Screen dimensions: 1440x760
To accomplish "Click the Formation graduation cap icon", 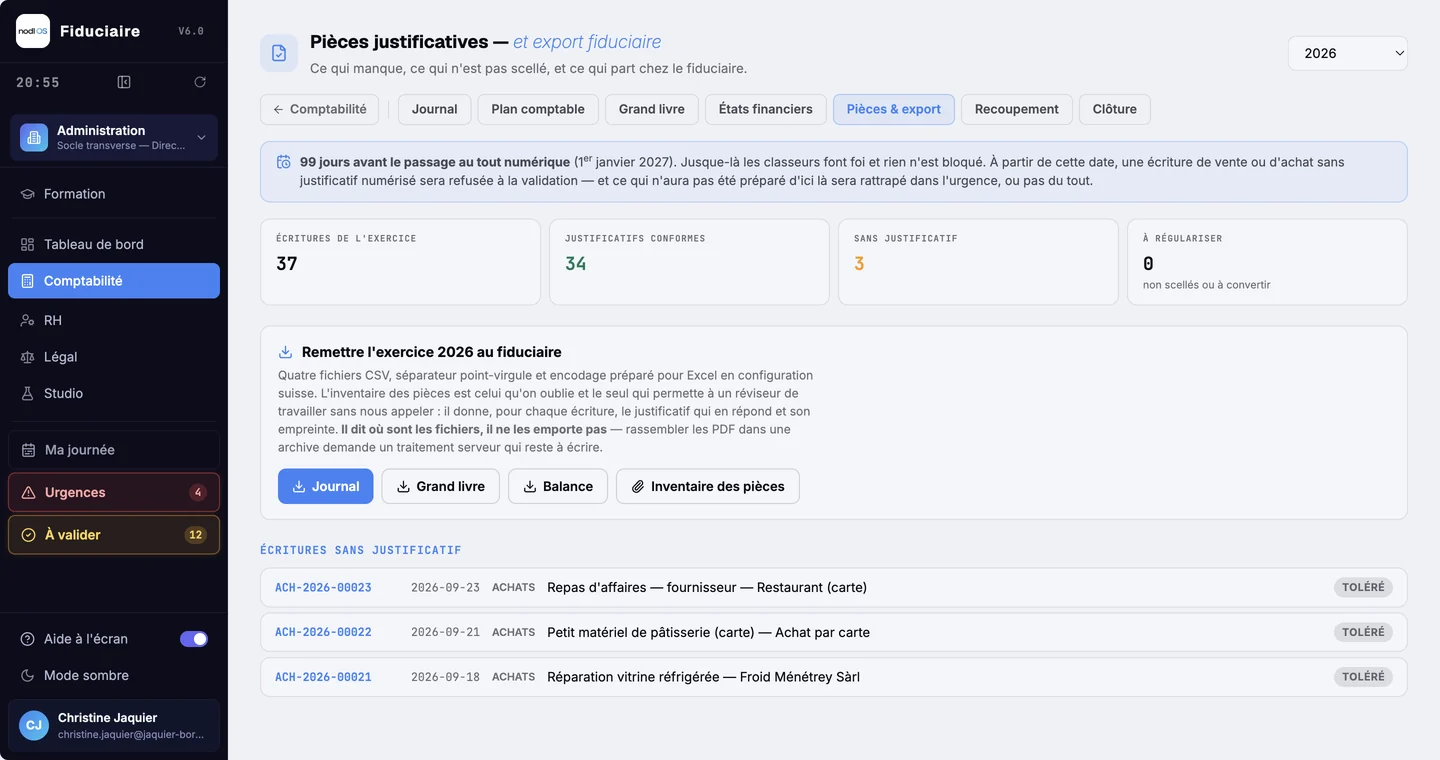I will tap(27, 194).
